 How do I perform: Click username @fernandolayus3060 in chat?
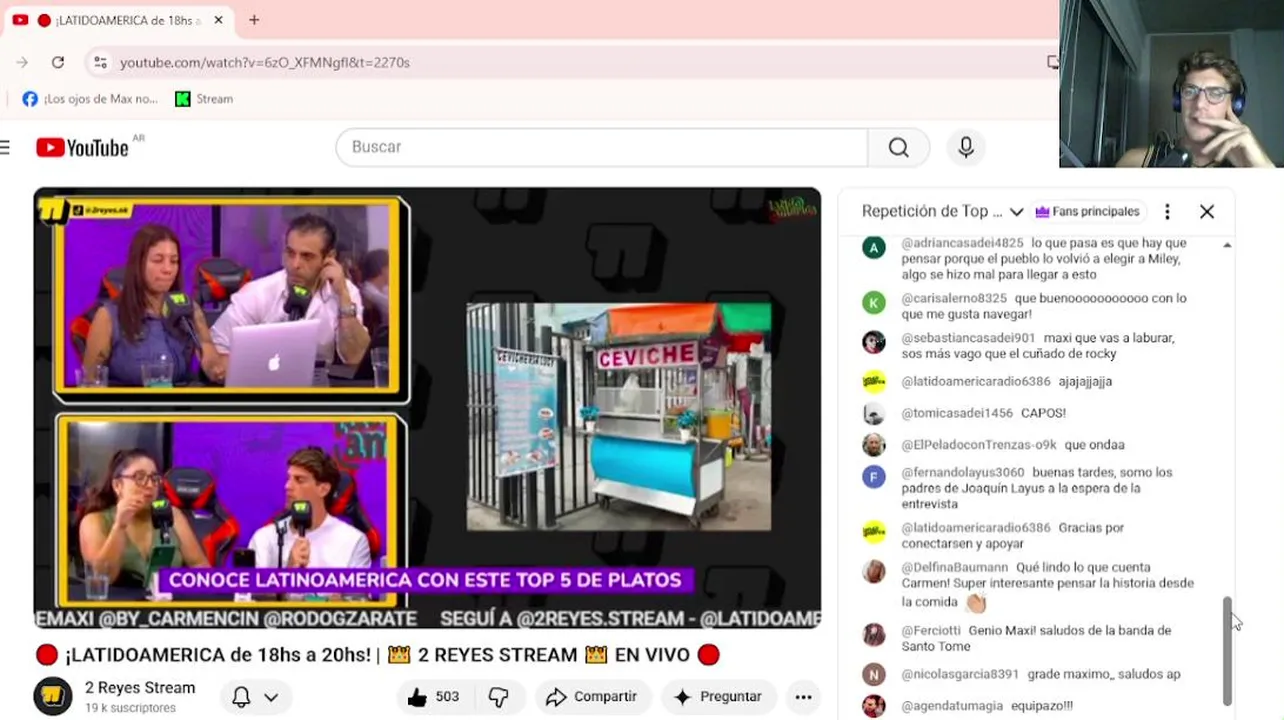click(x=963, y=472)
